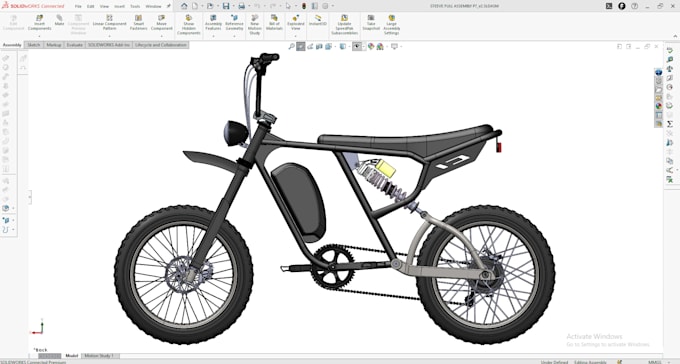680x364 pixels.
Task: Click Show Hidden Components
Action: pos(189,25)
